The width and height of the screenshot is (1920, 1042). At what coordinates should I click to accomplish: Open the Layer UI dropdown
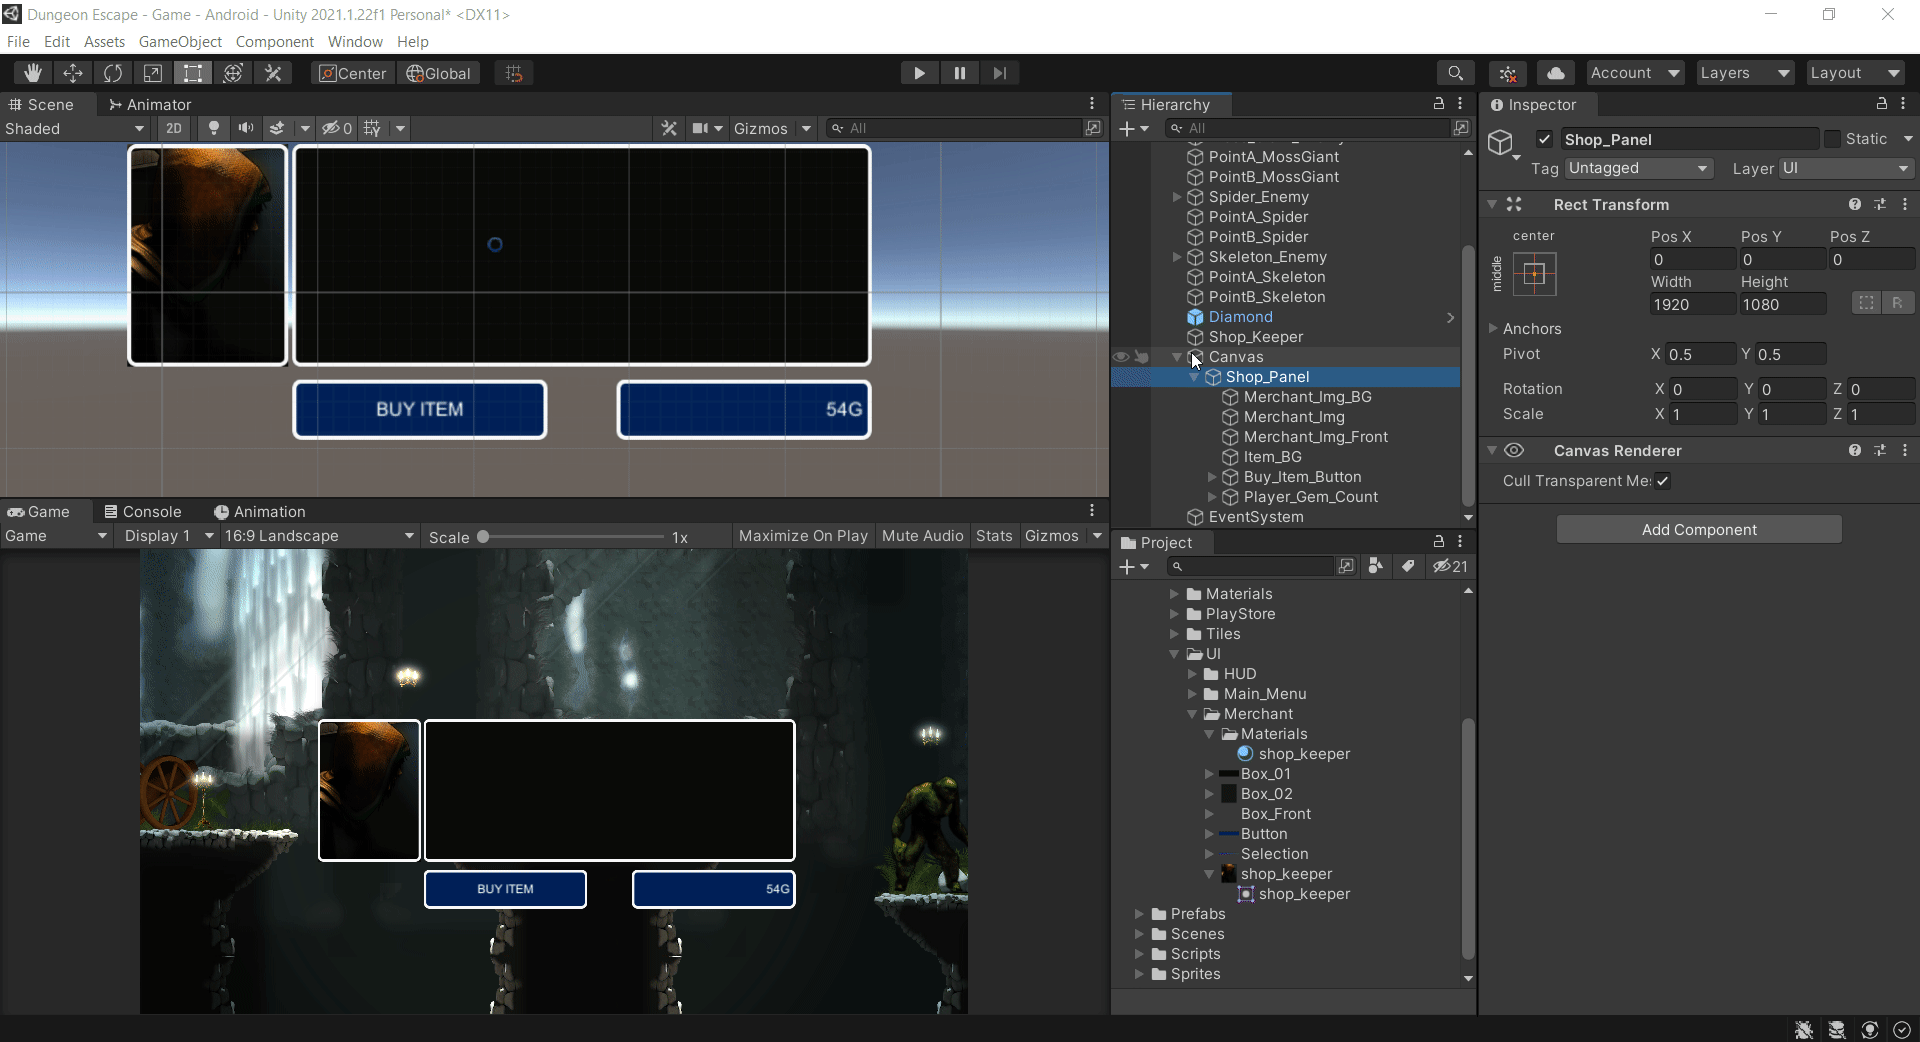click(1844, 168)
